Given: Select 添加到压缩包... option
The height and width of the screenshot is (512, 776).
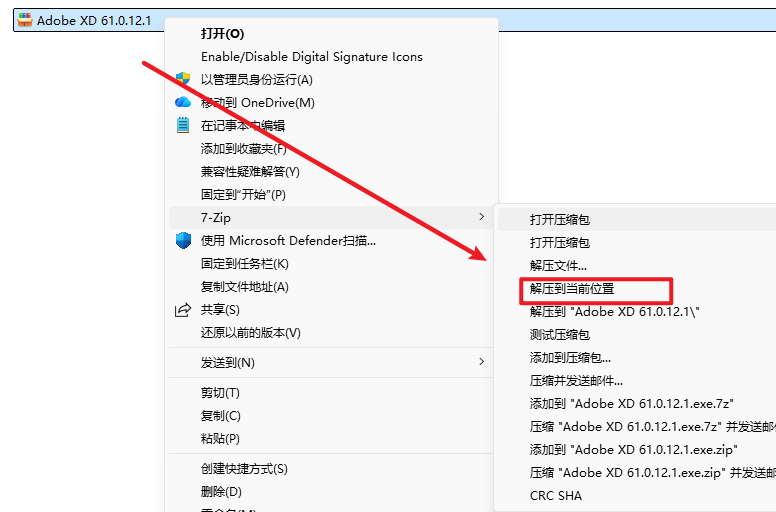Looking at the screenshot, I should [x=570, y=358].
